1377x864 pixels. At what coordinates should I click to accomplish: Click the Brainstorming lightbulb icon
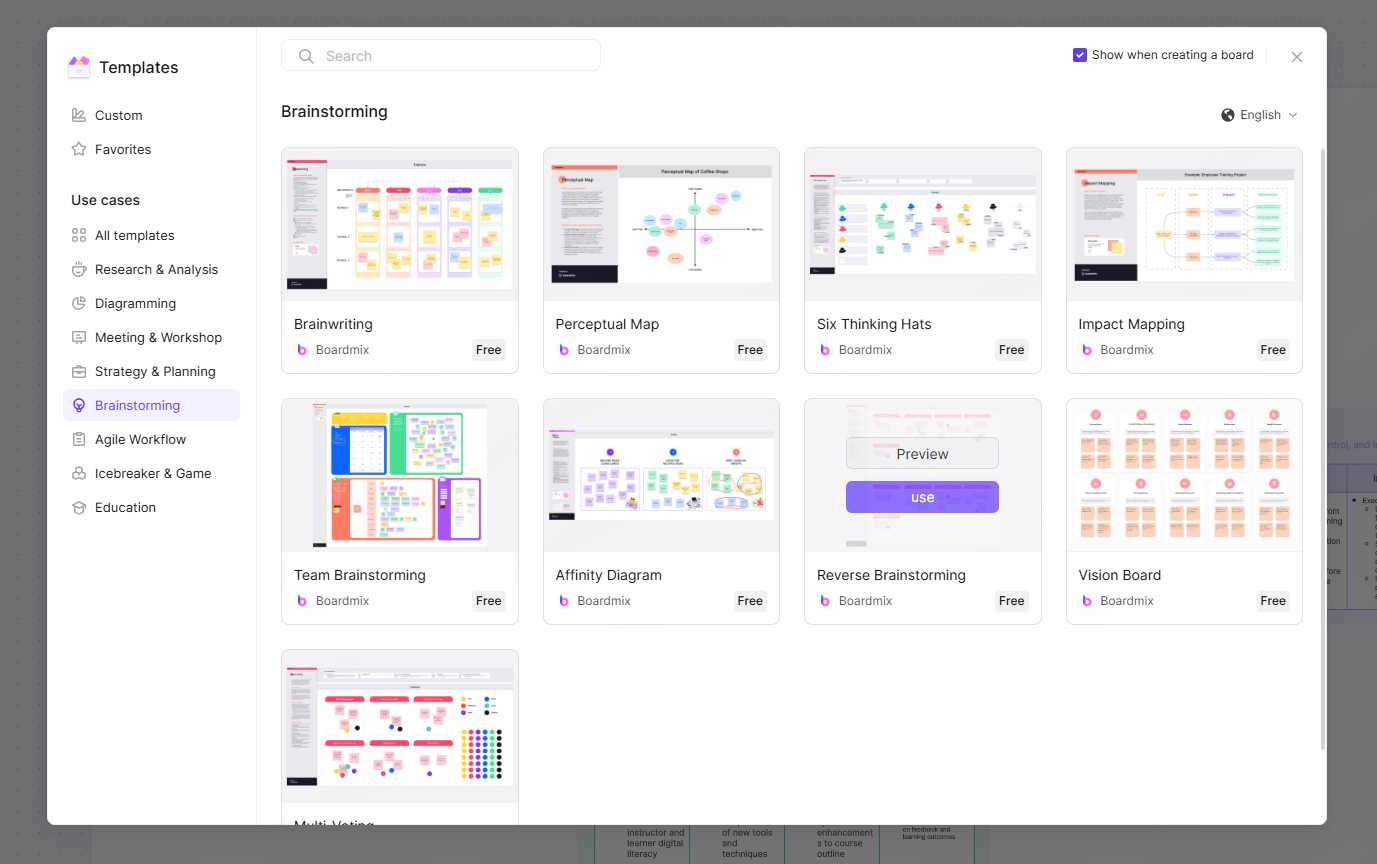tap(79, 405)
